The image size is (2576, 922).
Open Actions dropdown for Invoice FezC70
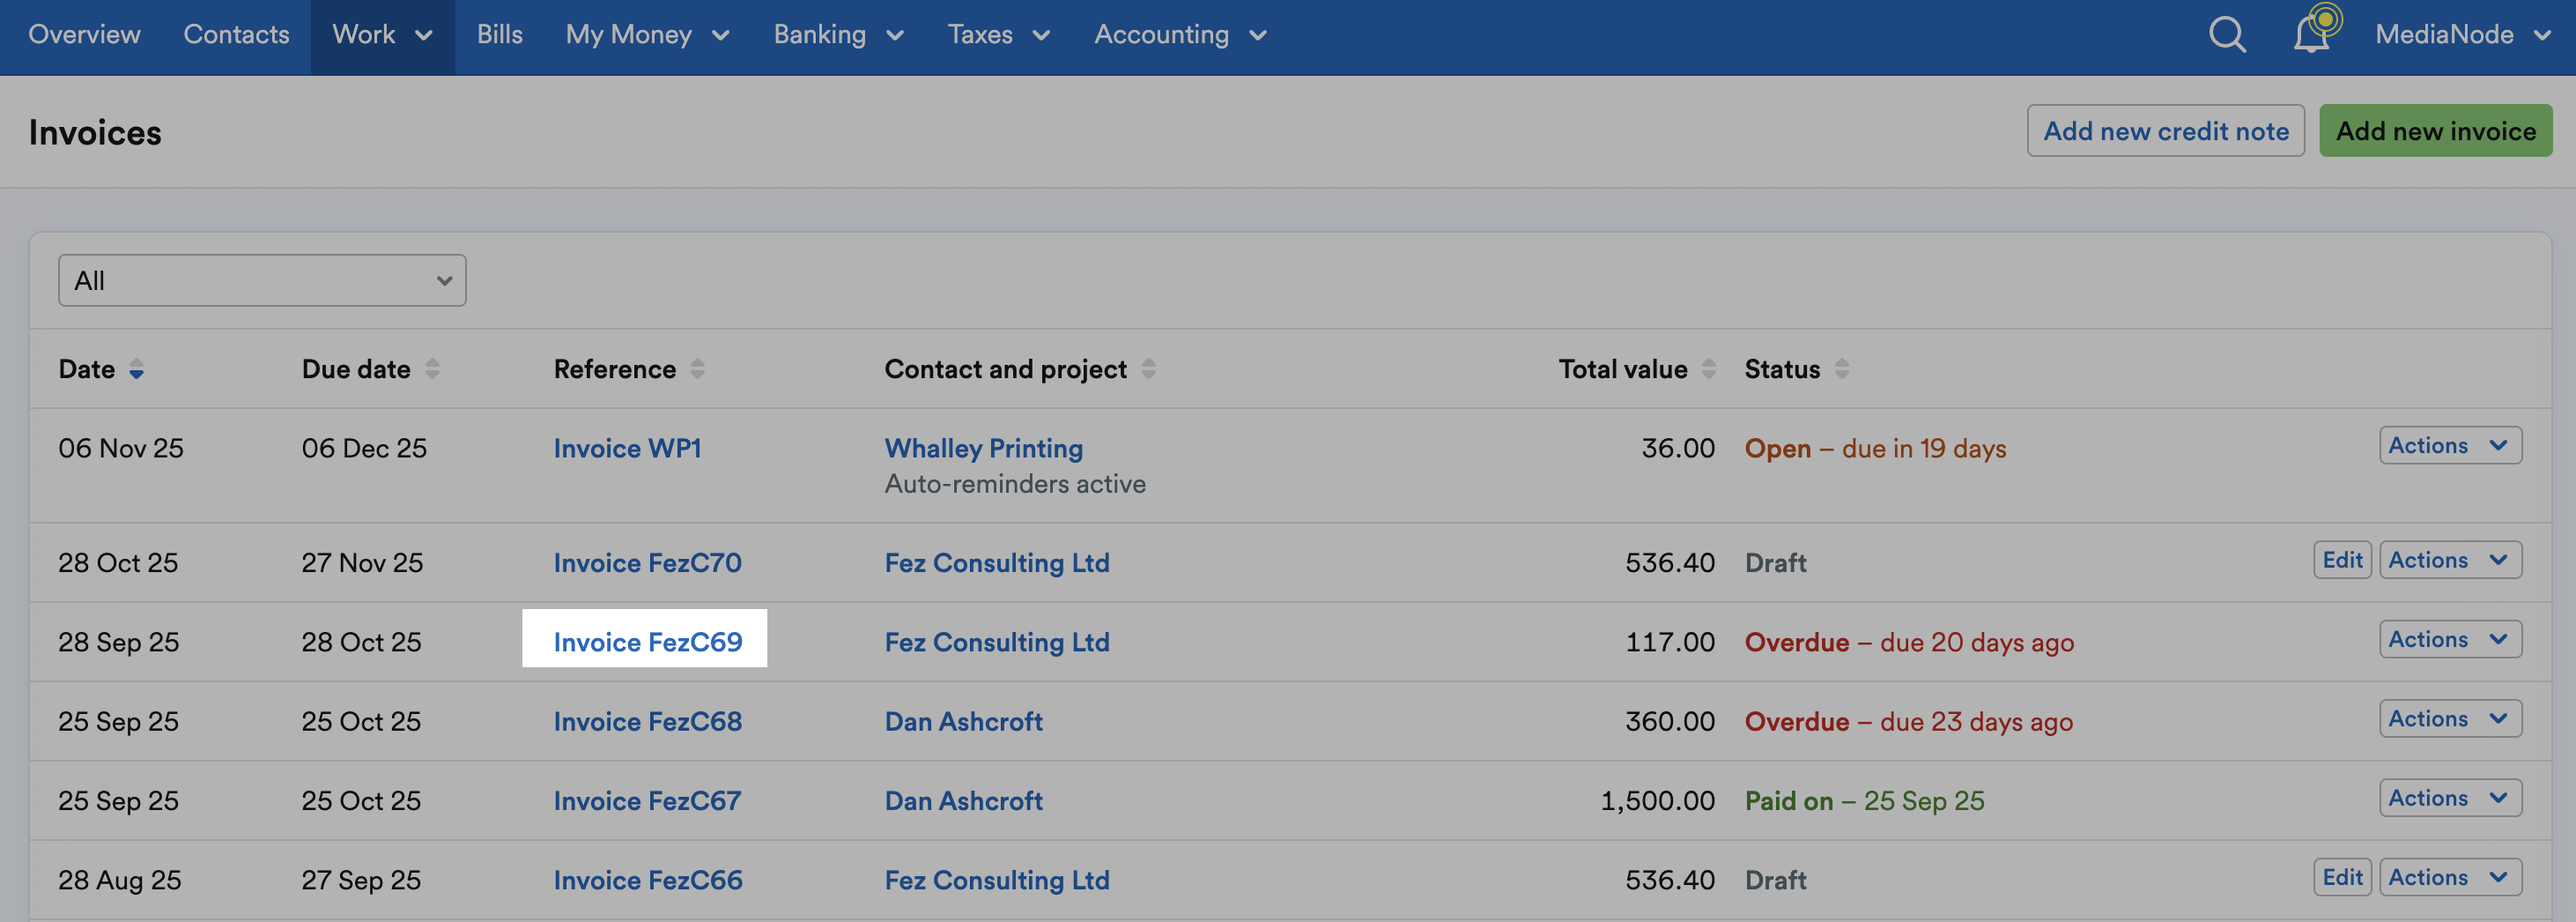coord(2450,560)
